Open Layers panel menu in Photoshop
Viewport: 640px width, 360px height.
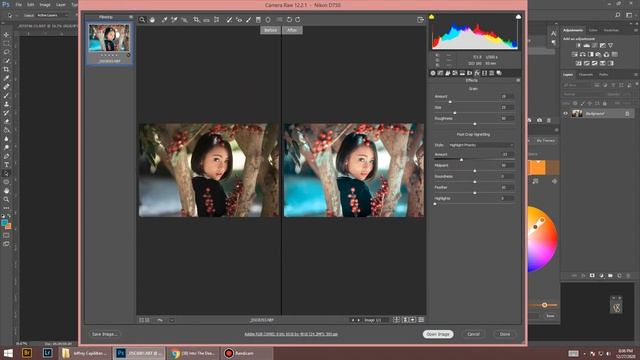click(x=636, y=75)
